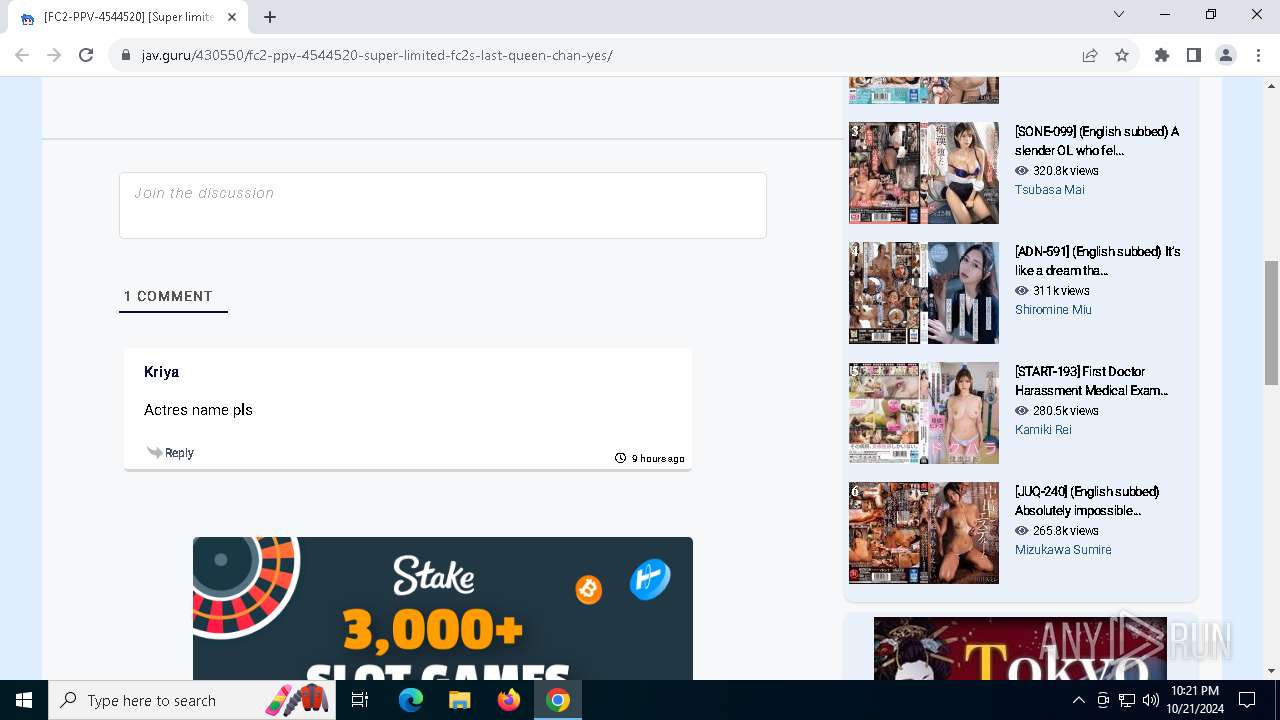1280x720 pixels.
Task: Launch Microsoft Edge from taskbar
Action: pos(411,700)
